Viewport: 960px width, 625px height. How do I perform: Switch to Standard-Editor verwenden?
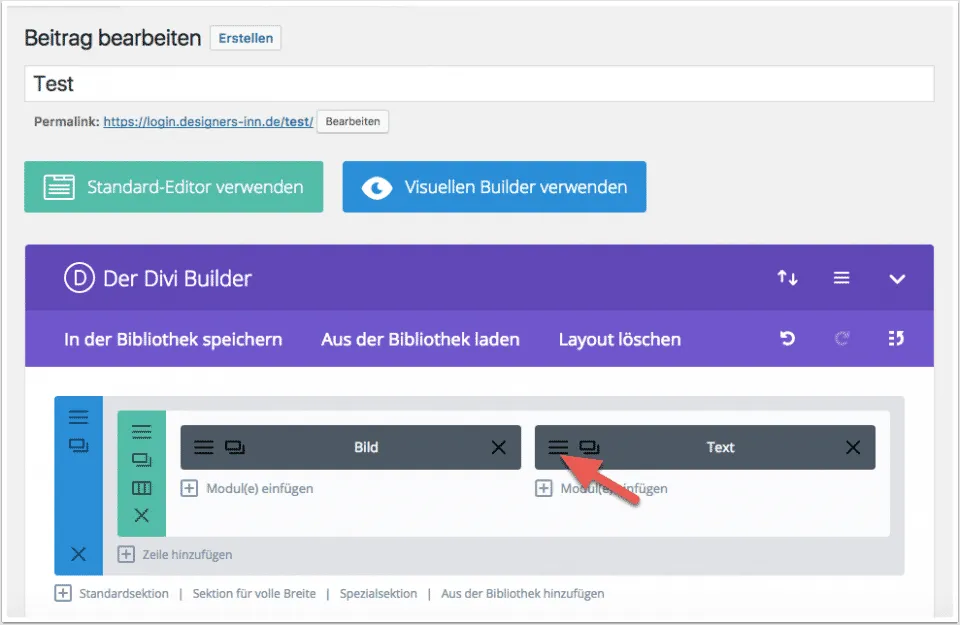click(174, 187)
